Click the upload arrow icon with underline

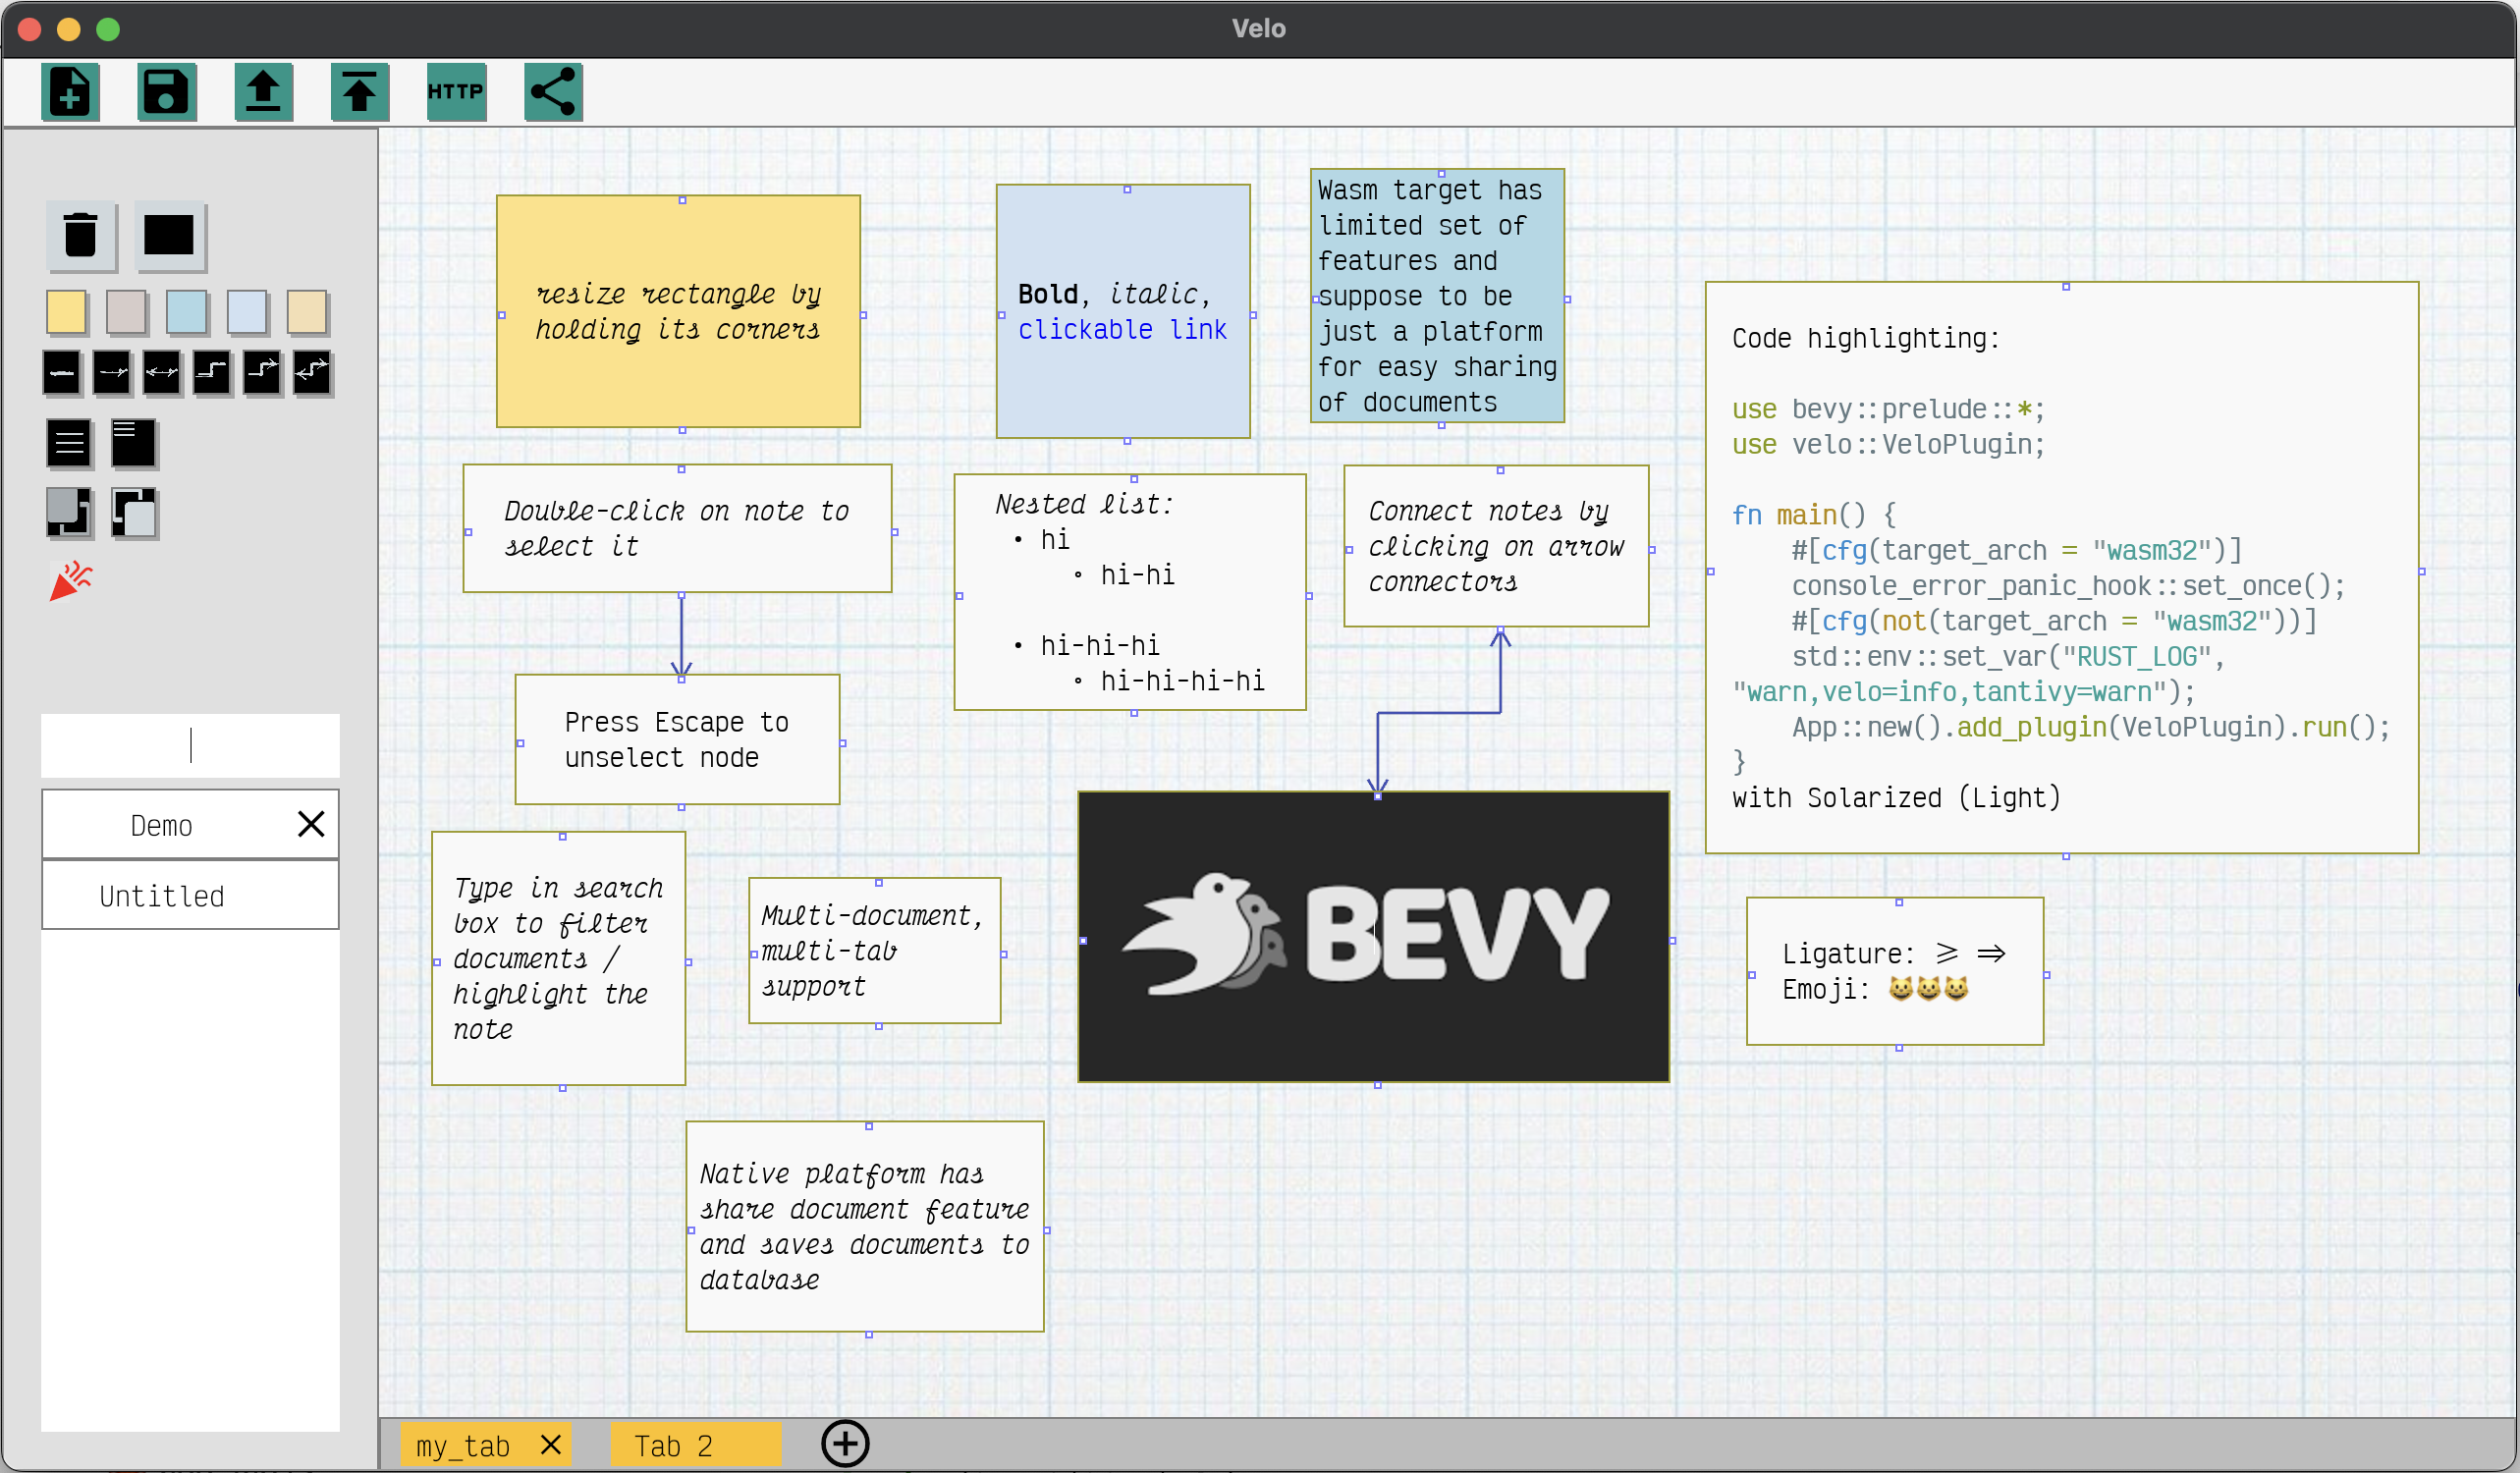[x=263, y=92]
